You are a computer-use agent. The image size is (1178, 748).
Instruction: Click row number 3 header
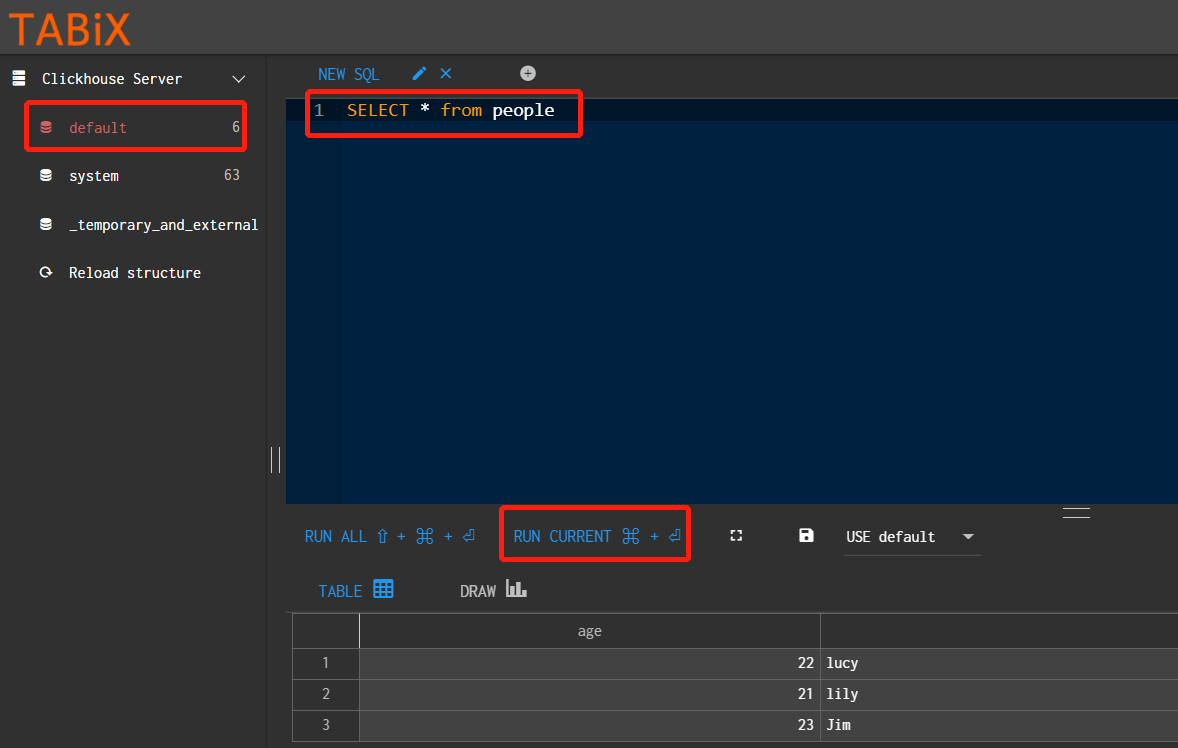[325, 725]
